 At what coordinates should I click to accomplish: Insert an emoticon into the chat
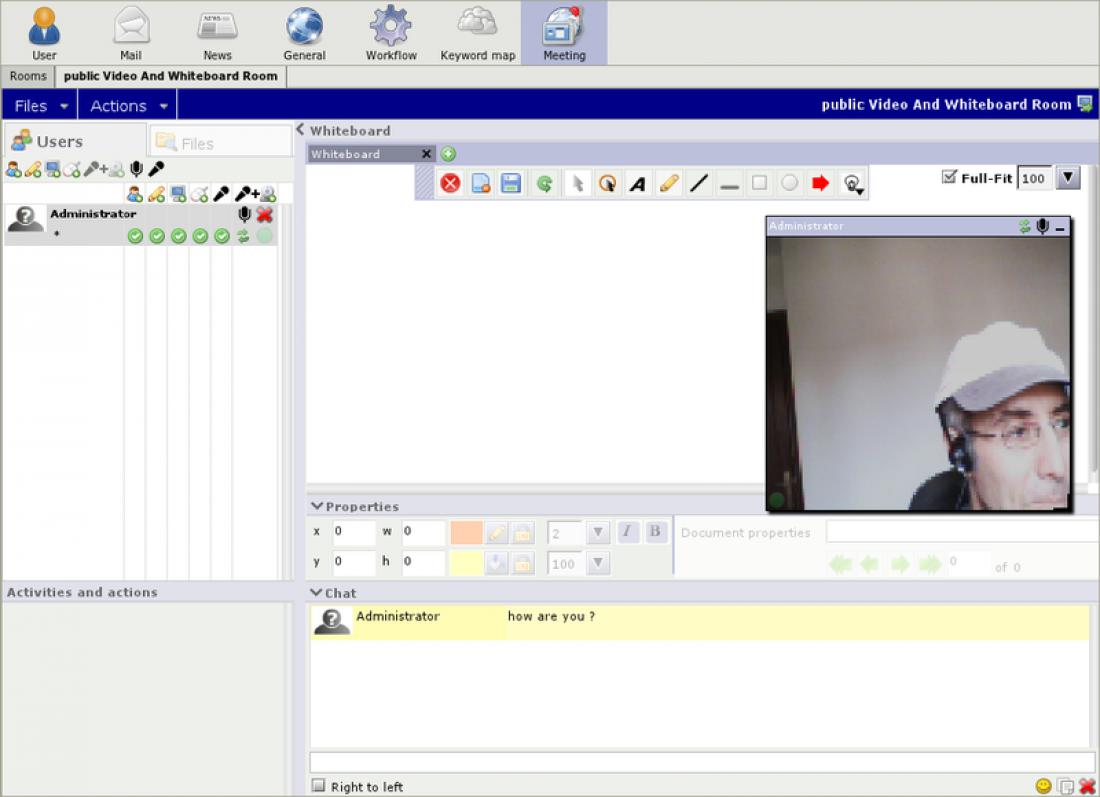tap(1042, 786)
